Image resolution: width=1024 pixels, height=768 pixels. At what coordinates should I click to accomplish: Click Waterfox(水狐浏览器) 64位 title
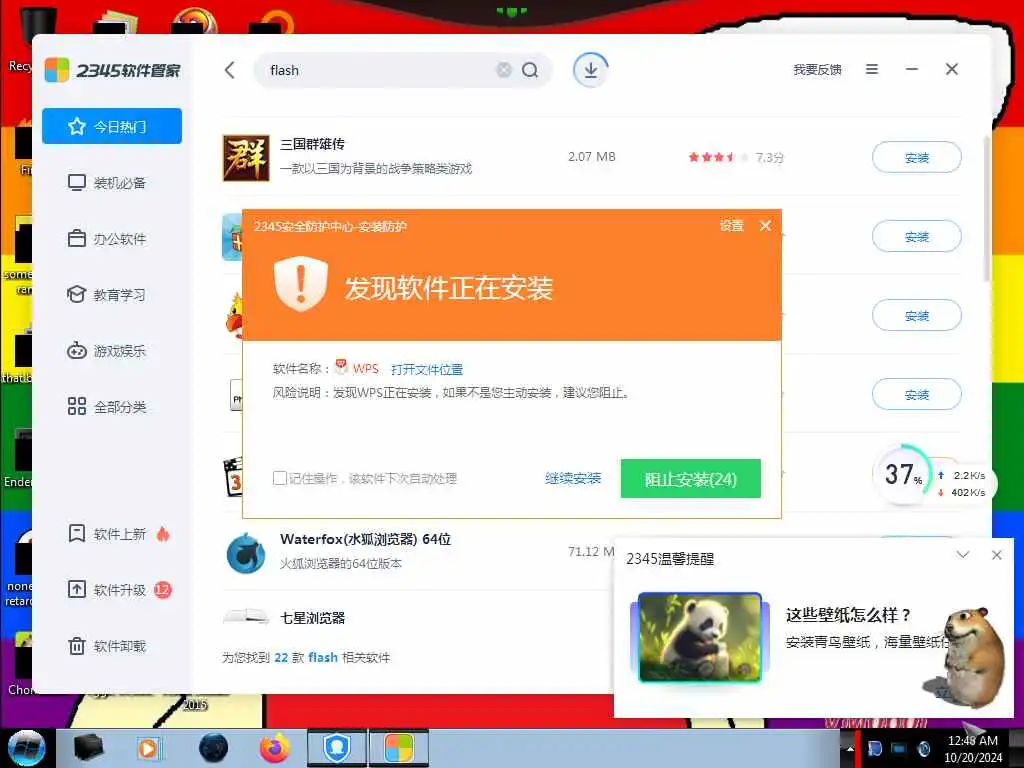(365, 539)
